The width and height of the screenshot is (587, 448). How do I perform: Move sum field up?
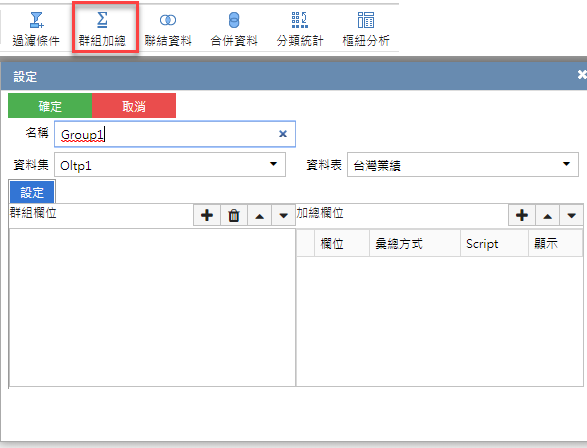(x=548, y=215)
